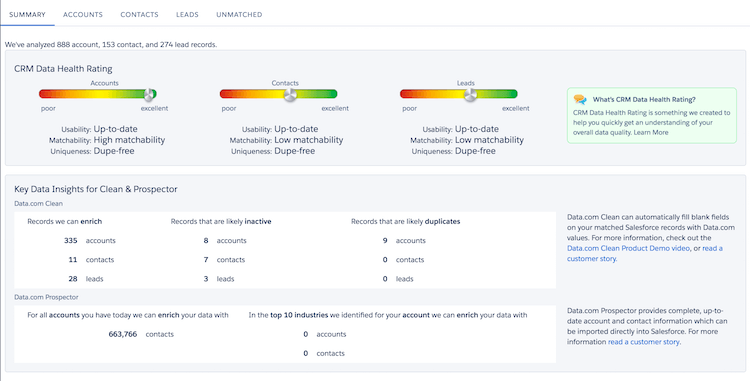
Task: Click 'Records we can enrich' heading
Action: point(65,221)
